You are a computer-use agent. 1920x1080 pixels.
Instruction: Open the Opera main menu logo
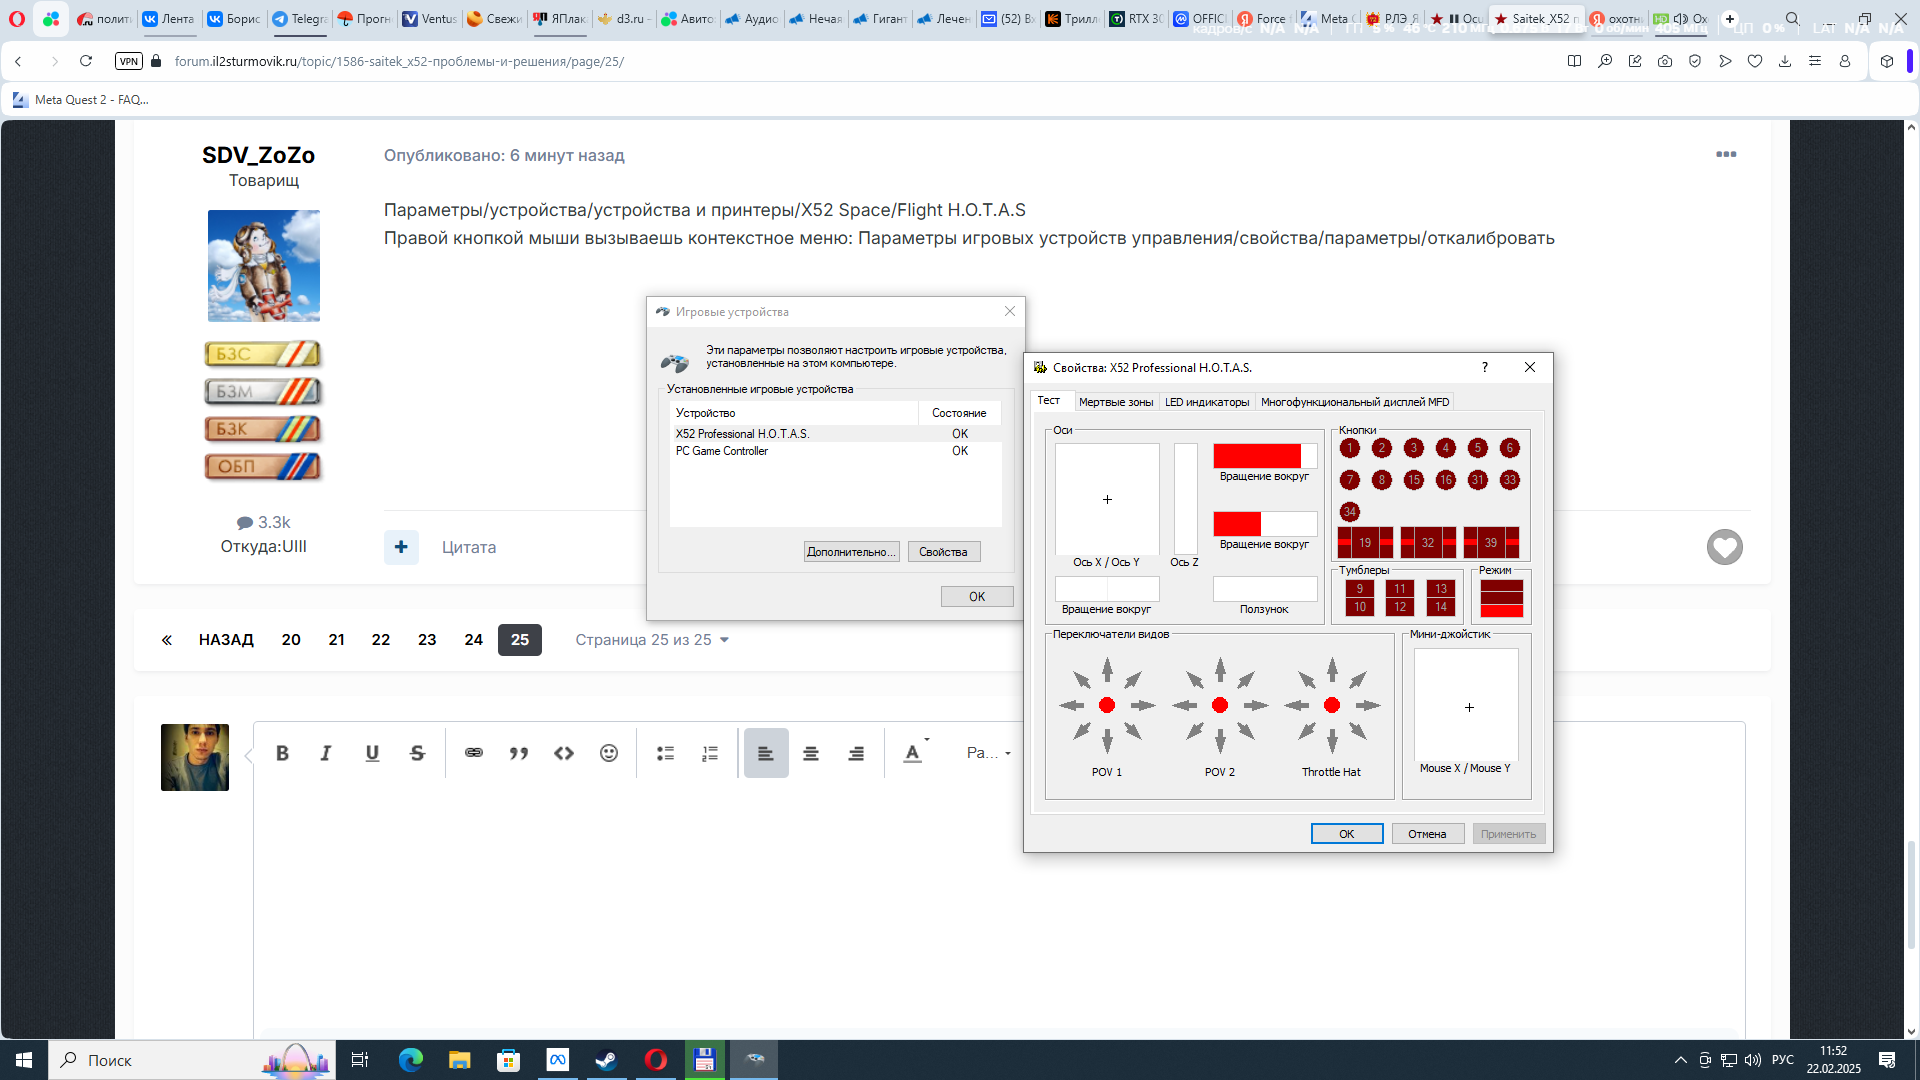click(x=17, y=19)
